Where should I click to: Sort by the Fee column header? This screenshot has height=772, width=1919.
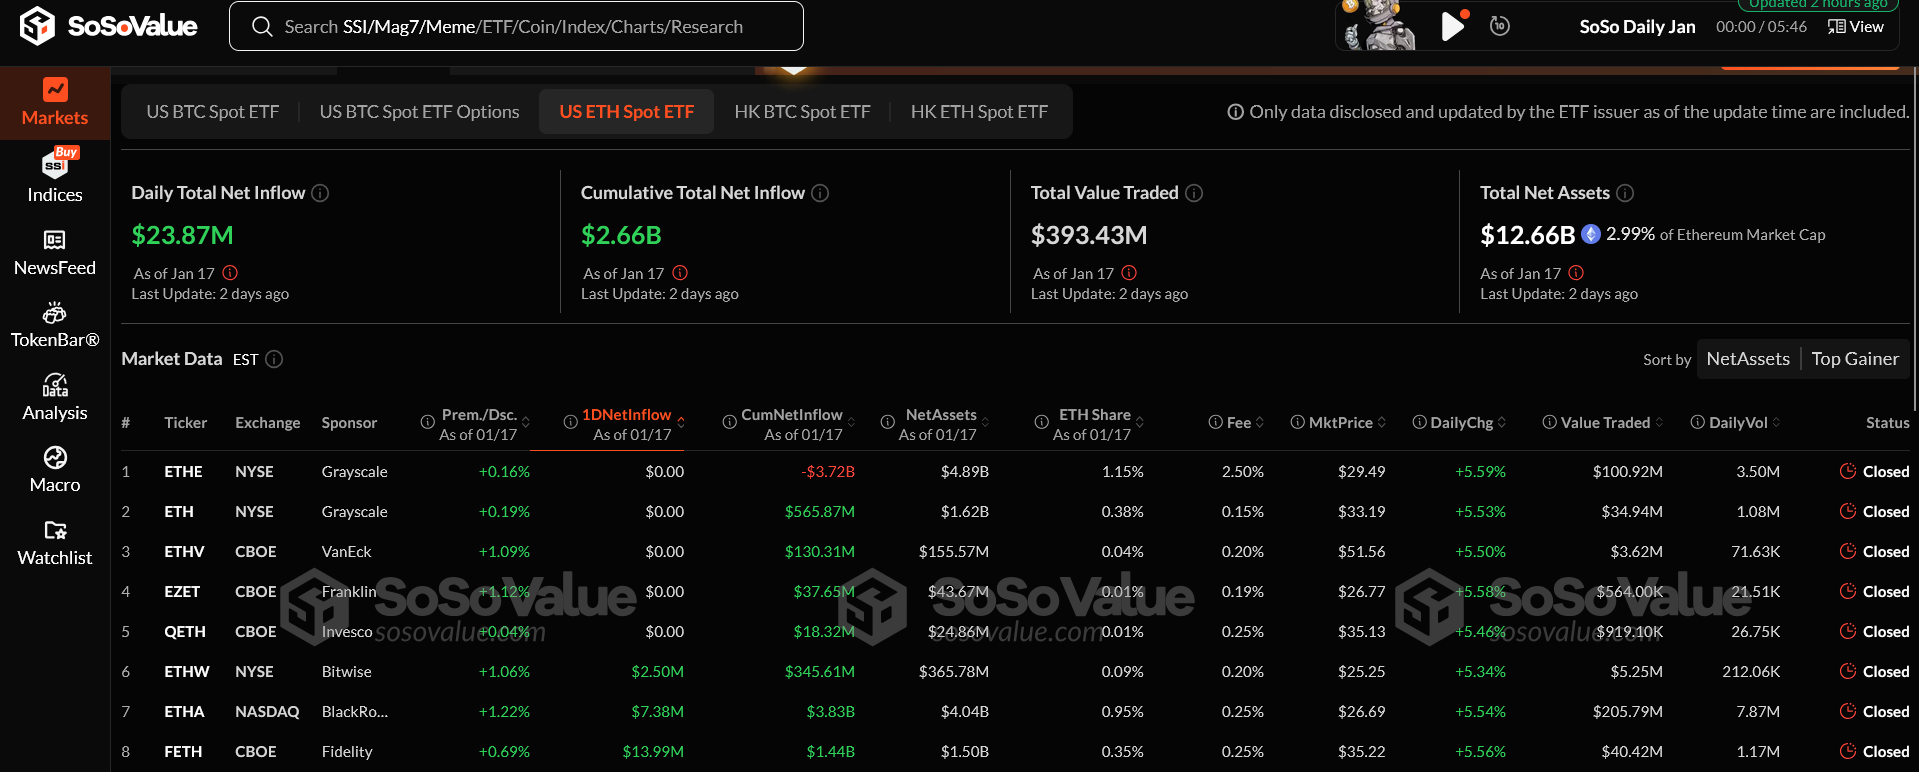pyautogui.click(x=1236, y=423)
